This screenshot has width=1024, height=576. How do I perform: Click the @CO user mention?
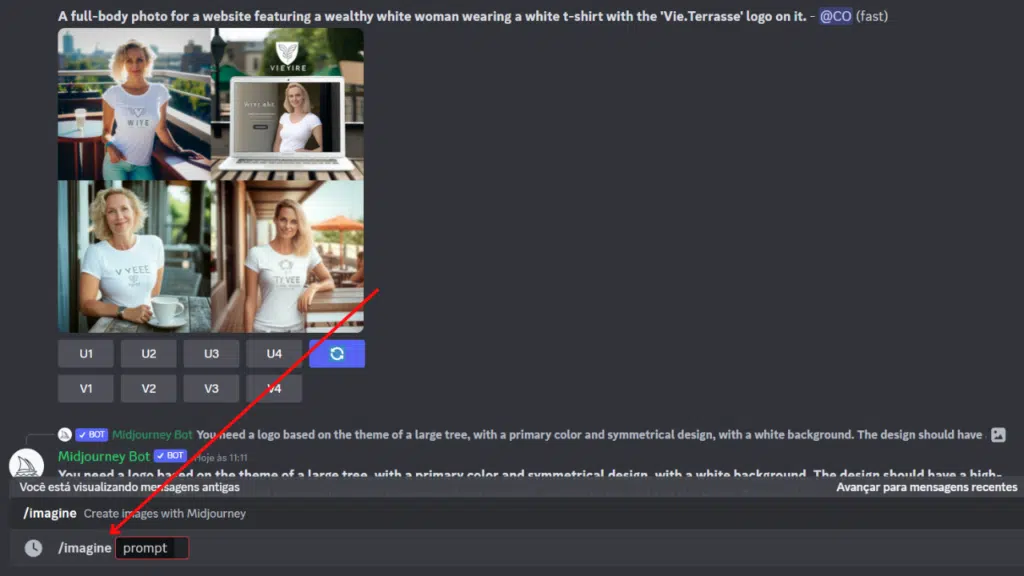[x=836, y=16]
